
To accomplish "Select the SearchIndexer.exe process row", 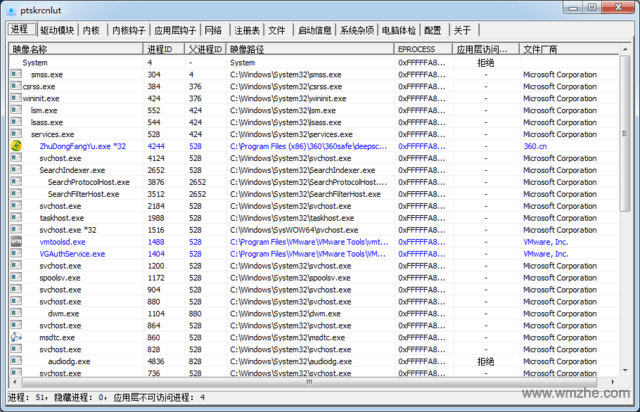I will (x=72, y=170).
